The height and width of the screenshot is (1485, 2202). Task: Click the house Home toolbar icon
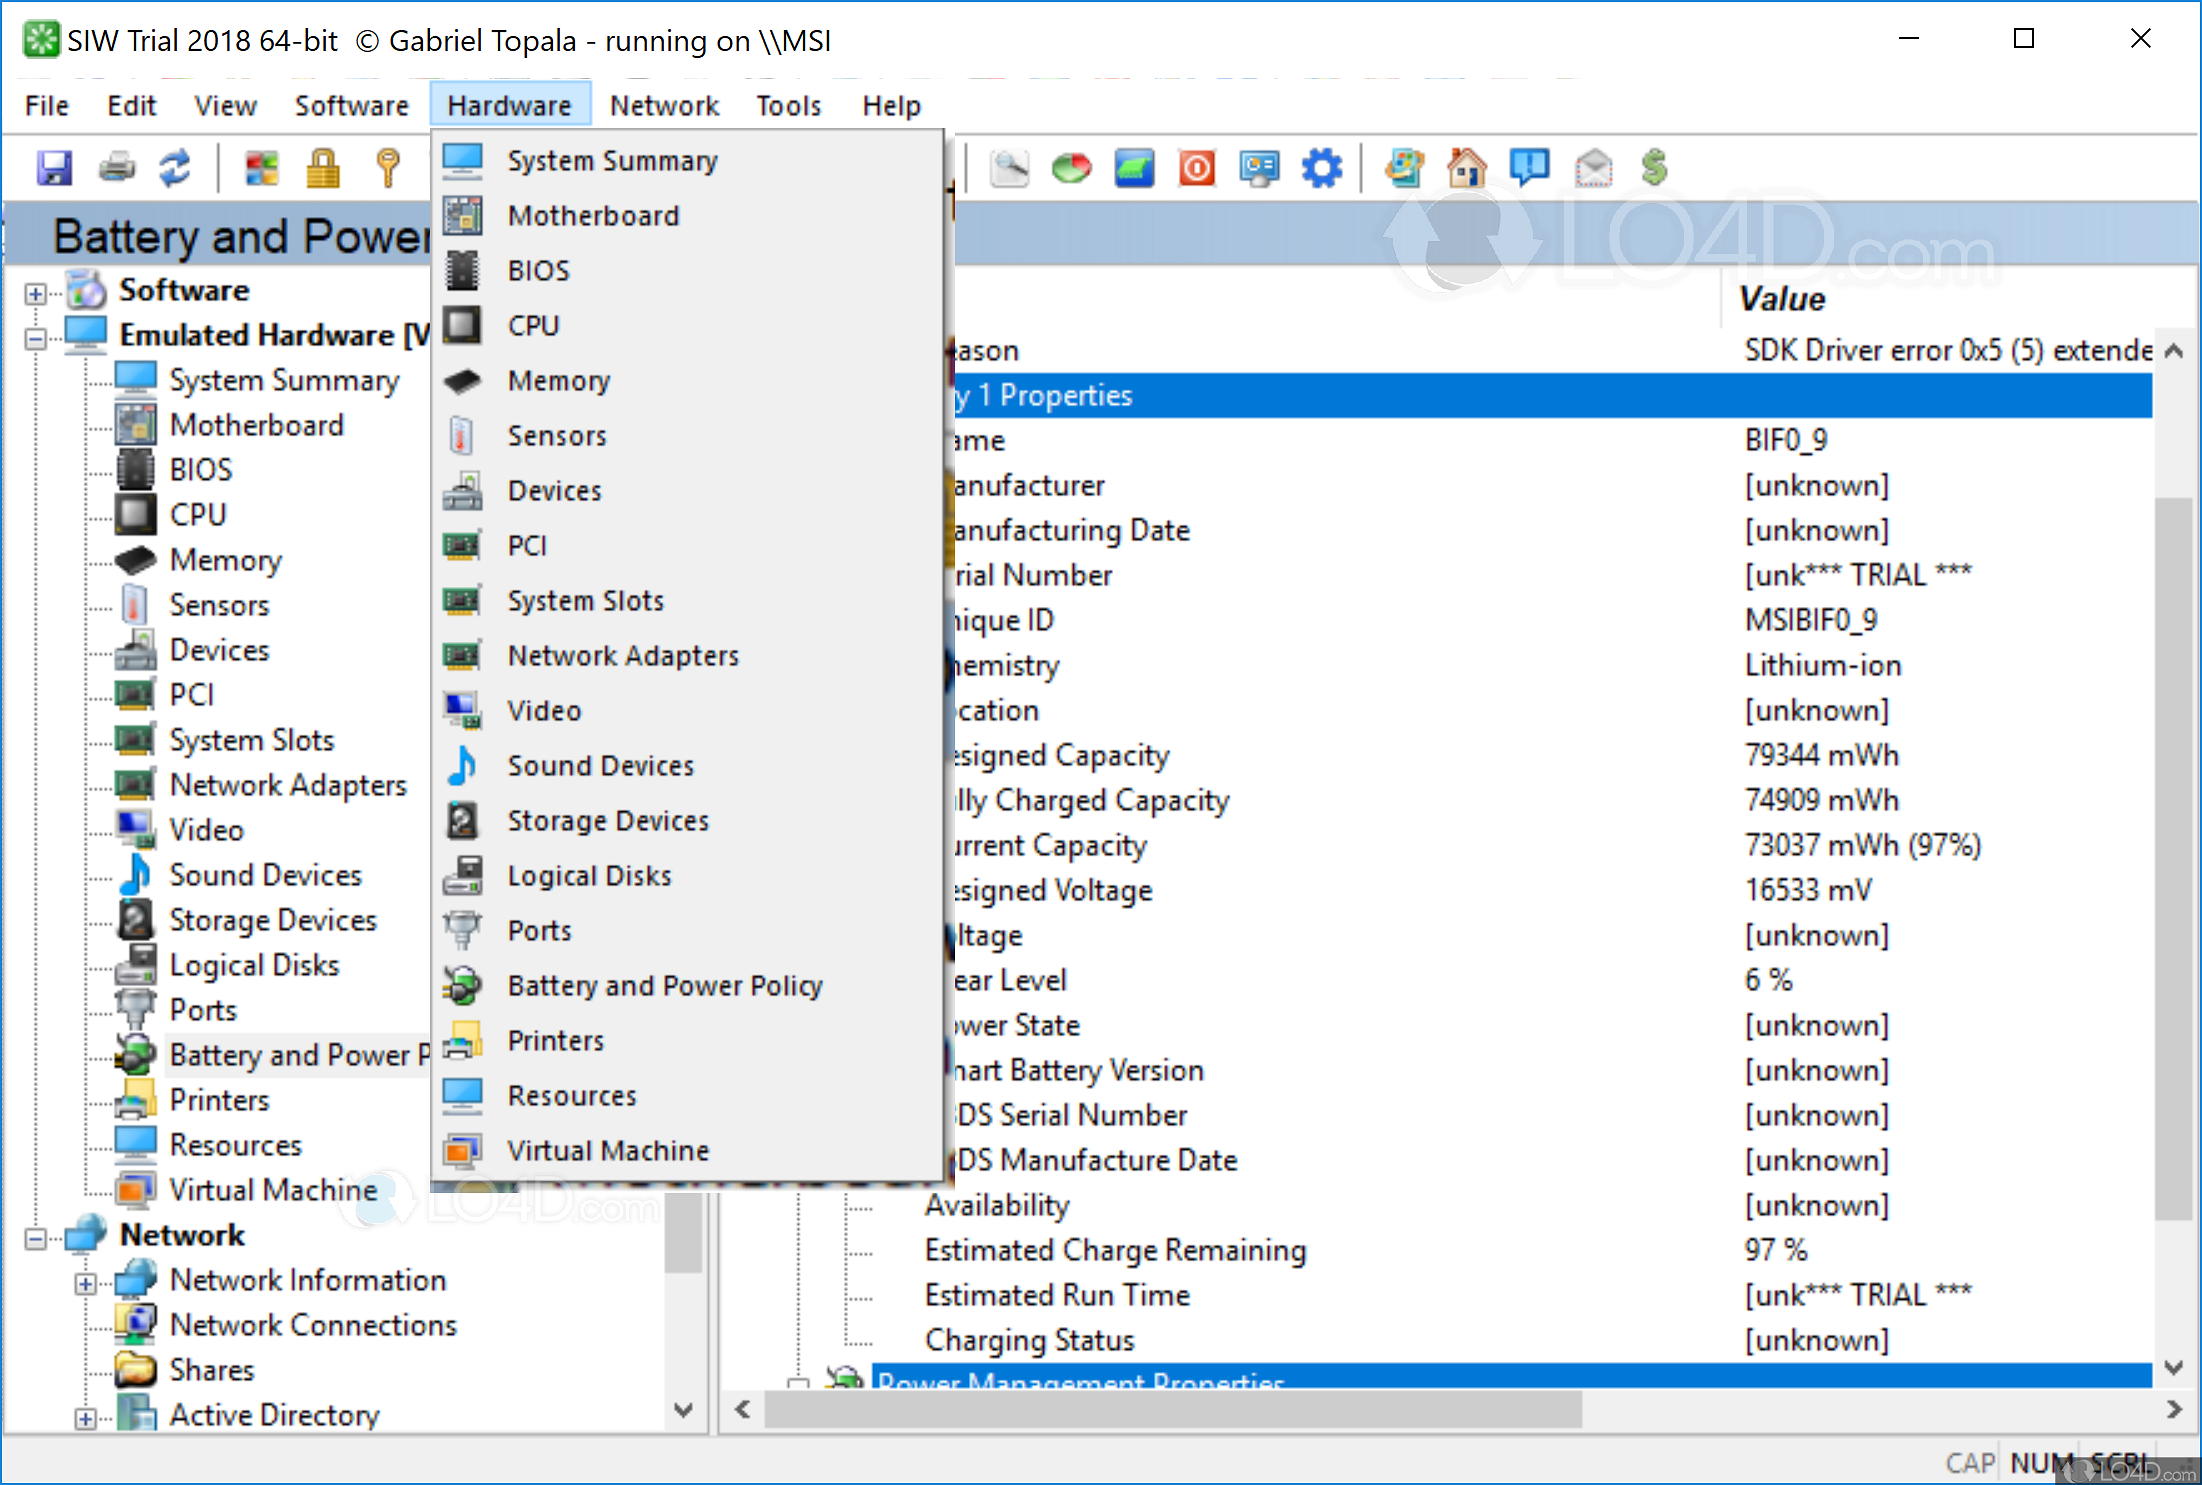point(1466,168)
